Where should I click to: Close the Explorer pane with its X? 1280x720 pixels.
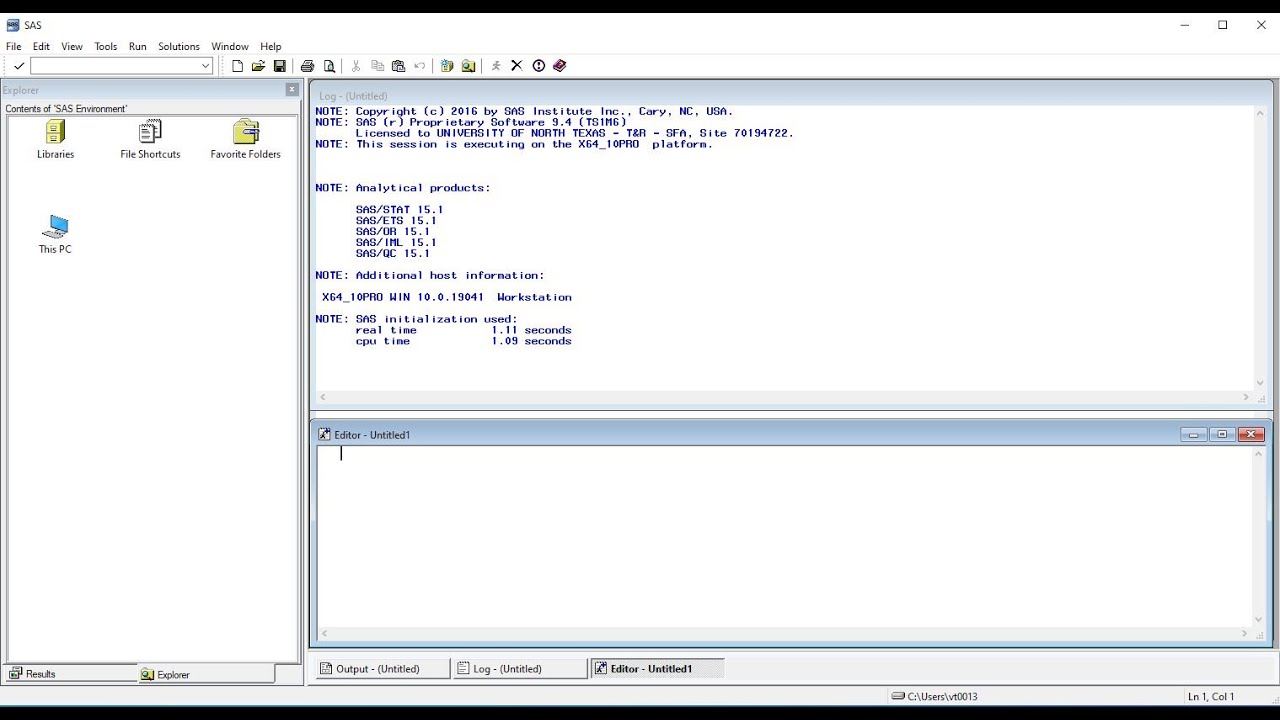click(x=292, y=90)
